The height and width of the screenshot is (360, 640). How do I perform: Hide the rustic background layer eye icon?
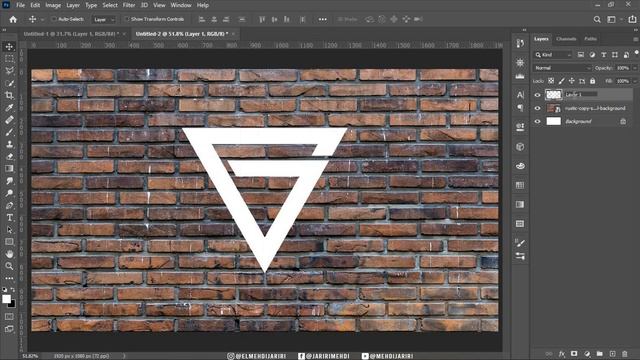(x=538, y=108)
